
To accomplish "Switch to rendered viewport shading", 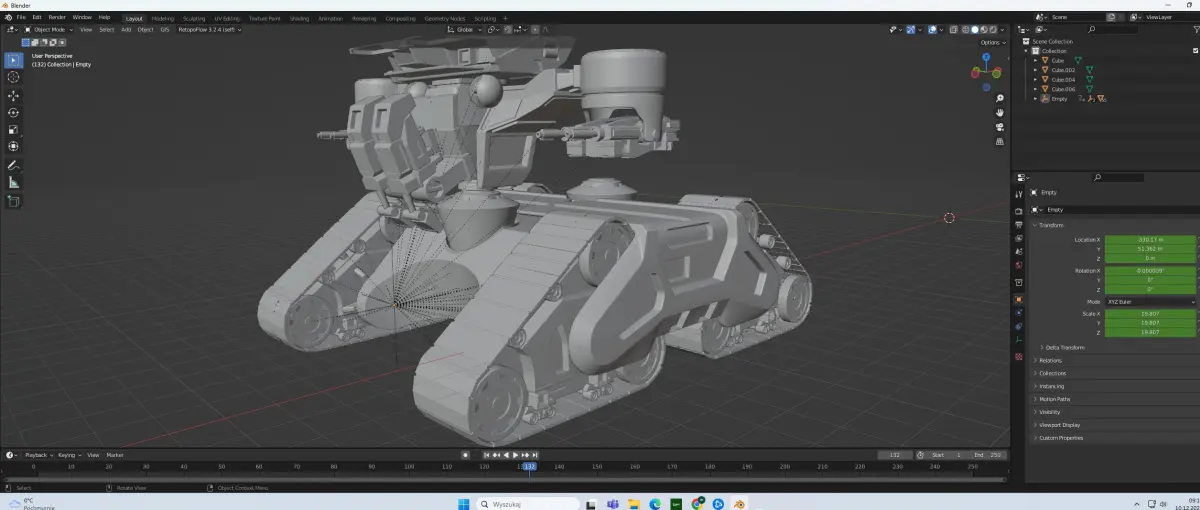I will pos(995,29).
